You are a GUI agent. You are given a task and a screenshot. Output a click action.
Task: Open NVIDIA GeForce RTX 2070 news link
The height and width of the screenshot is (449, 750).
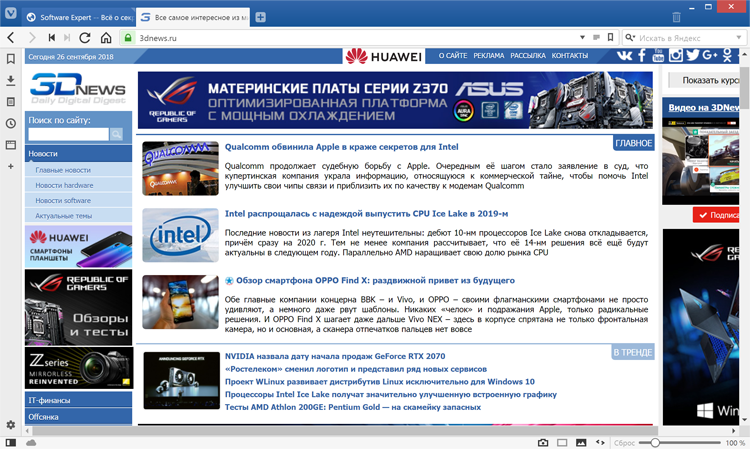pos(335,356)
